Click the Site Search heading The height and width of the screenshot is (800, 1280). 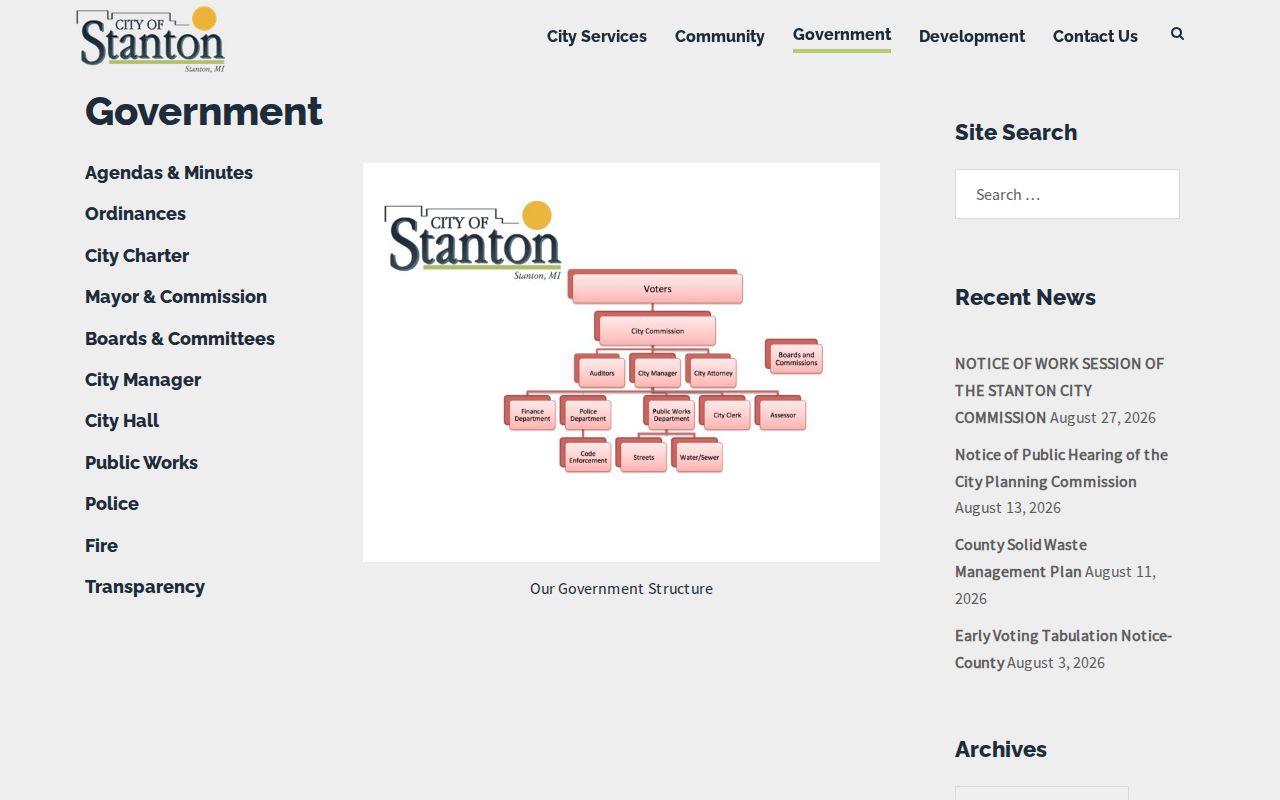click(1016, 132)
